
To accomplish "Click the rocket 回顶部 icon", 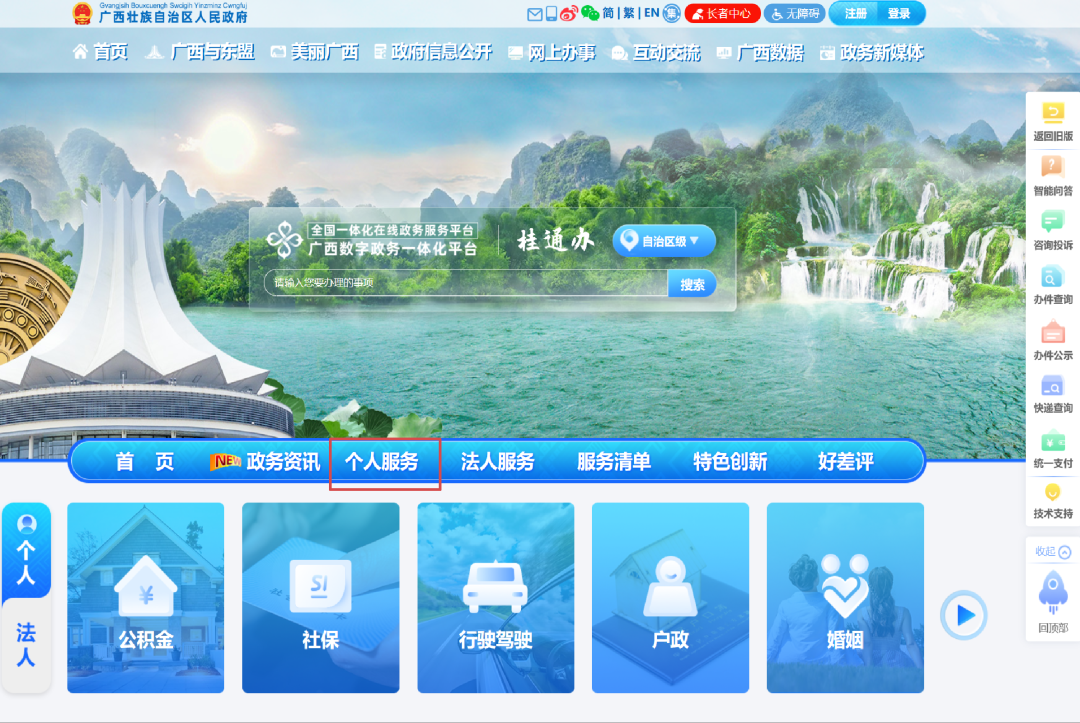I will coord(1052,590).
